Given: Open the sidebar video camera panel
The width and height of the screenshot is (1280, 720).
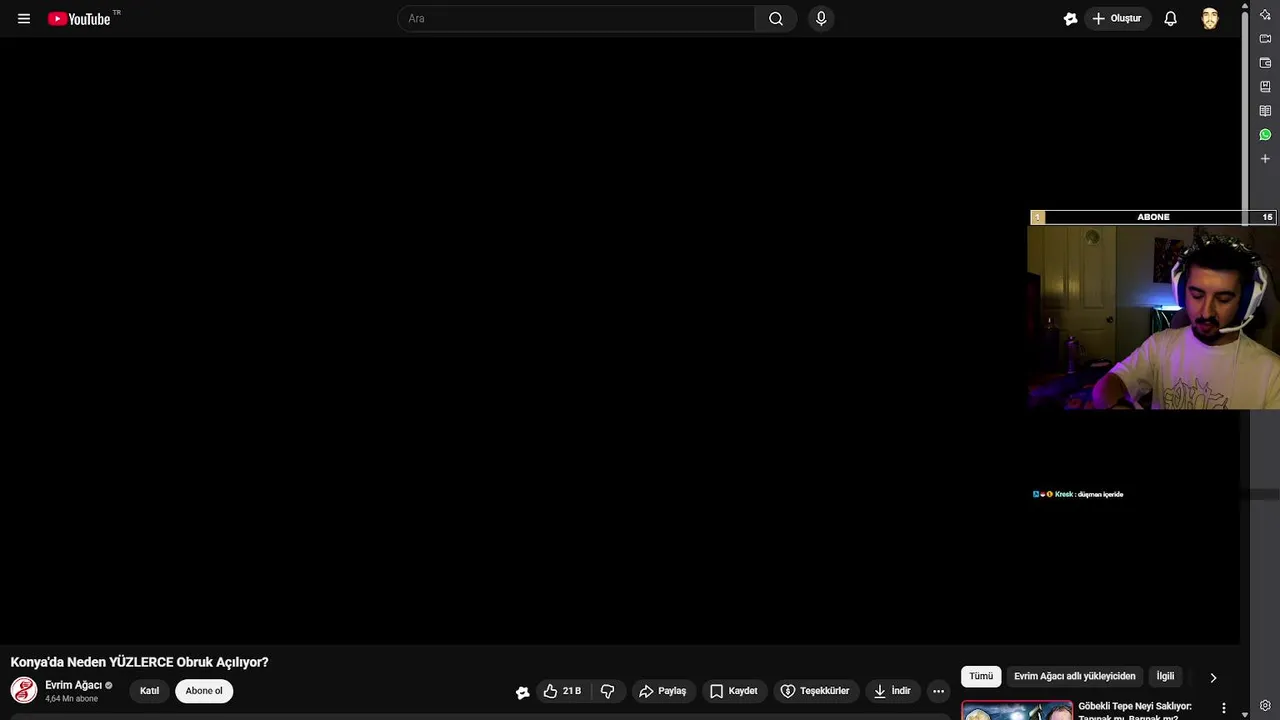Looking at the screenshot, I should click(x=1265, y=39).
